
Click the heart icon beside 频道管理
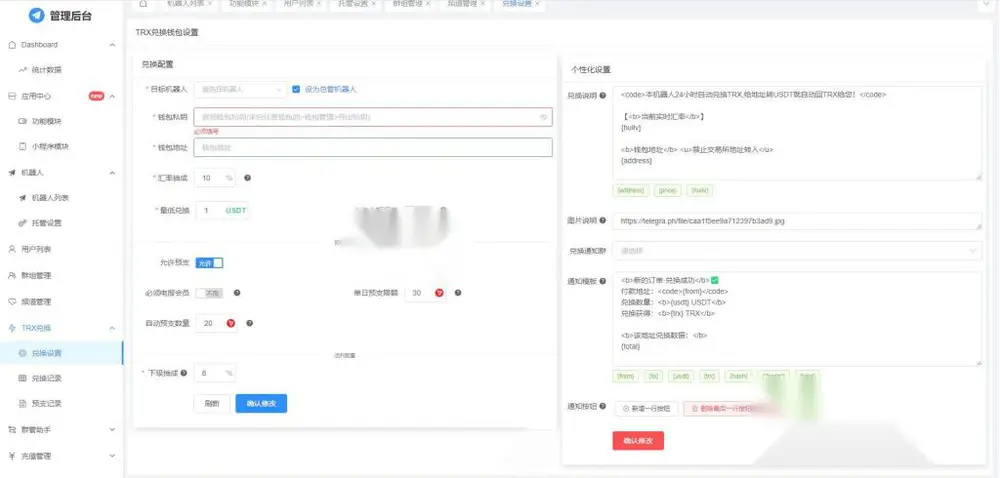coord(12,301)
